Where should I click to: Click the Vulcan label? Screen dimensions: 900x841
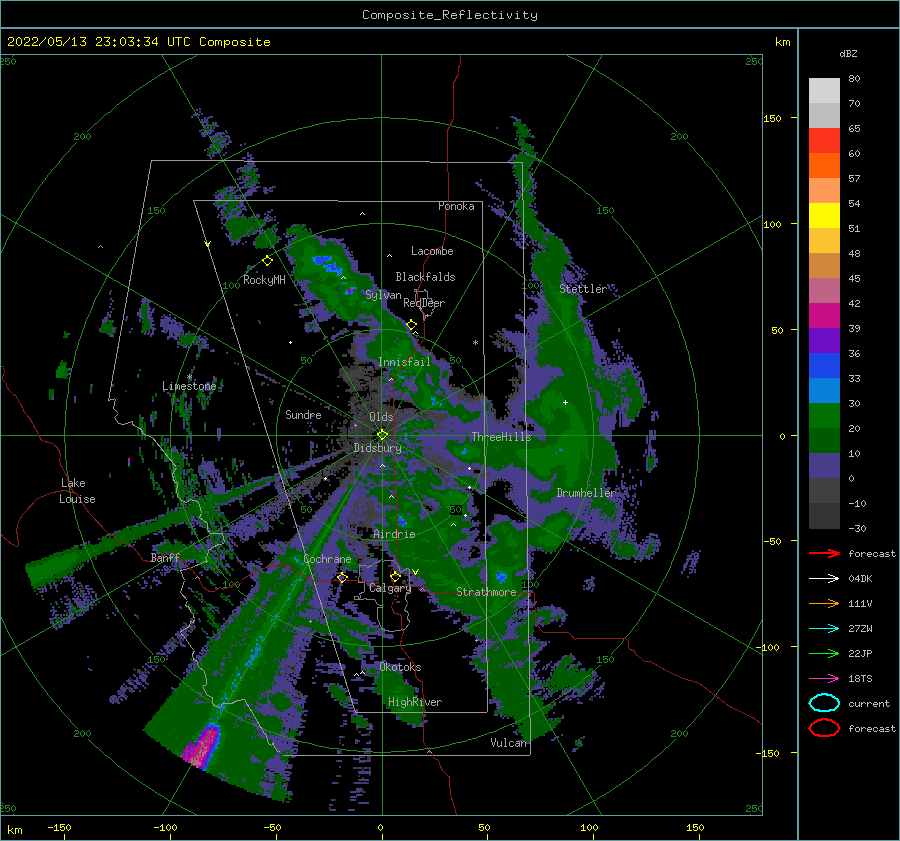(509, 742)
